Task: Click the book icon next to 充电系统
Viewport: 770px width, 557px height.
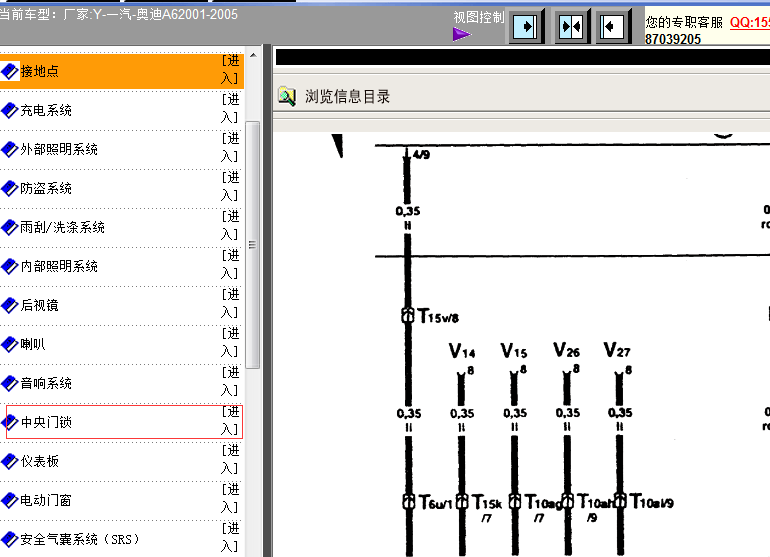Action: (10, 110)
